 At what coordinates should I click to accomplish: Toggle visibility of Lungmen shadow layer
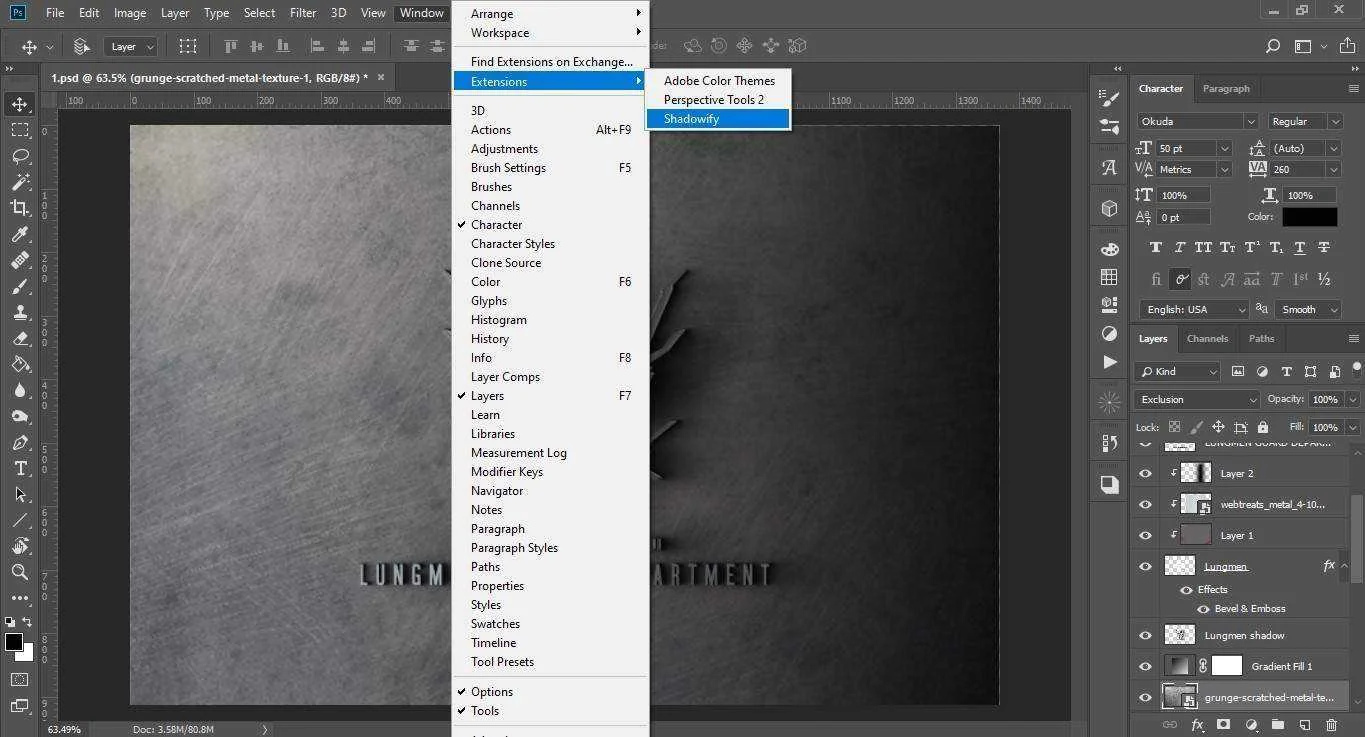coord(1145,635)
